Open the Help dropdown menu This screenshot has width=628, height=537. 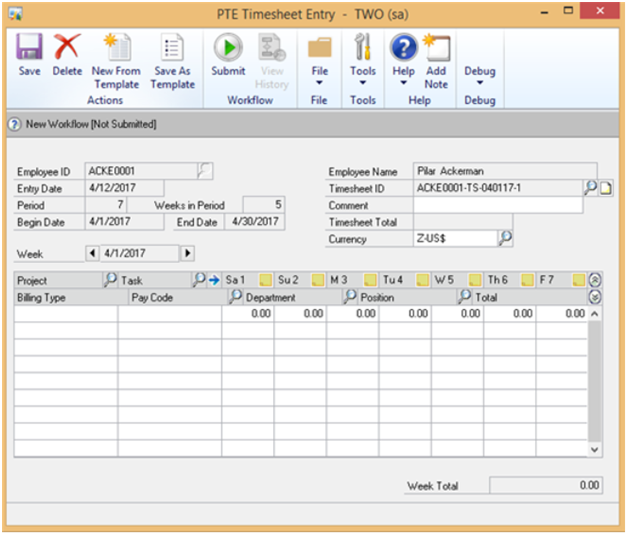click(403, 78)
